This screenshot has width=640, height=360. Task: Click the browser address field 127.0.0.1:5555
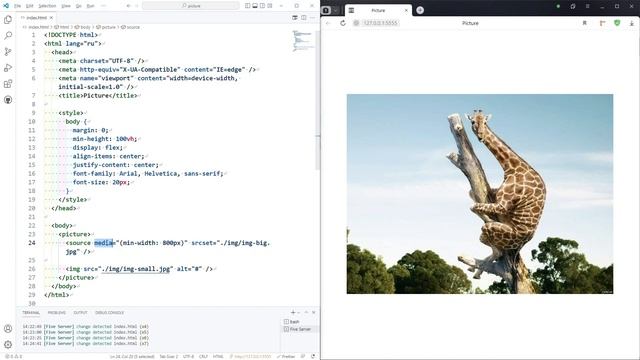[380, 23]
